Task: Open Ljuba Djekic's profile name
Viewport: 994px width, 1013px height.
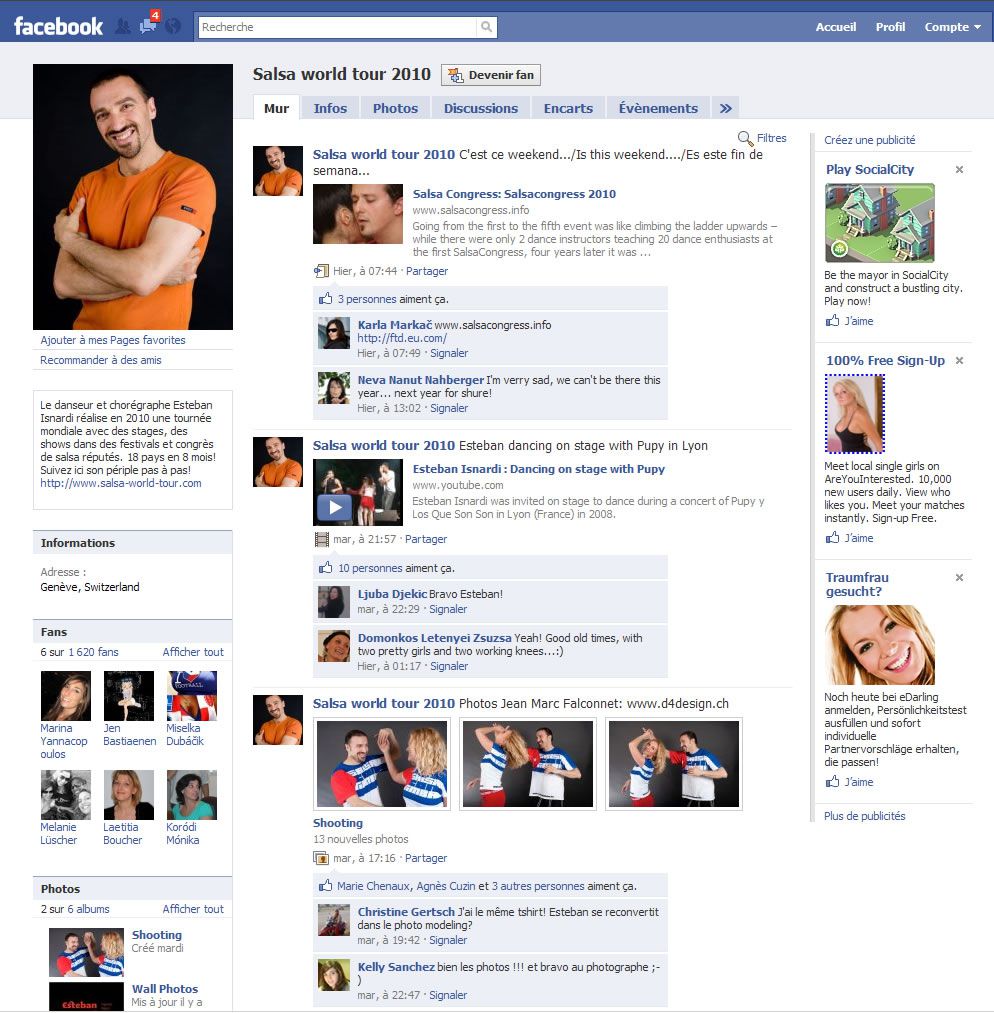Action: pyautogui.click(x=392, y=594)
